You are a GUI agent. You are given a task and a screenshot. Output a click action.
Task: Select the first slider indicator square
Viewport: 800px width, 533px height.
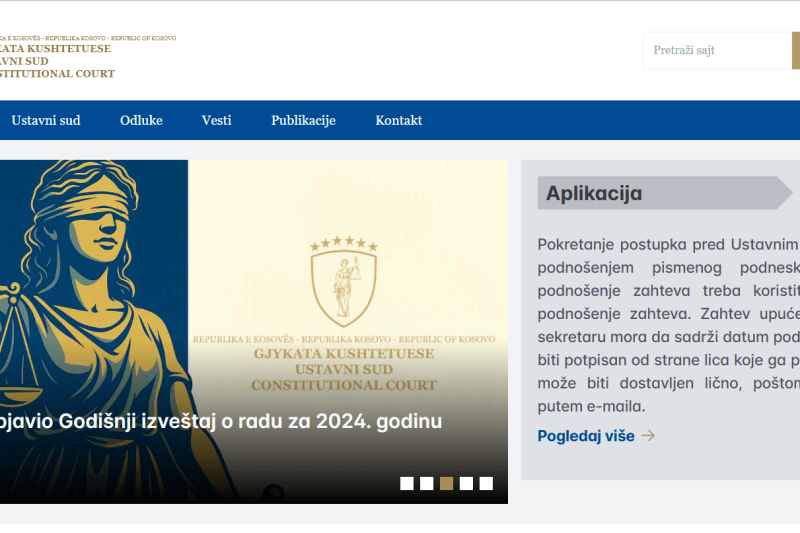[407, 484]
